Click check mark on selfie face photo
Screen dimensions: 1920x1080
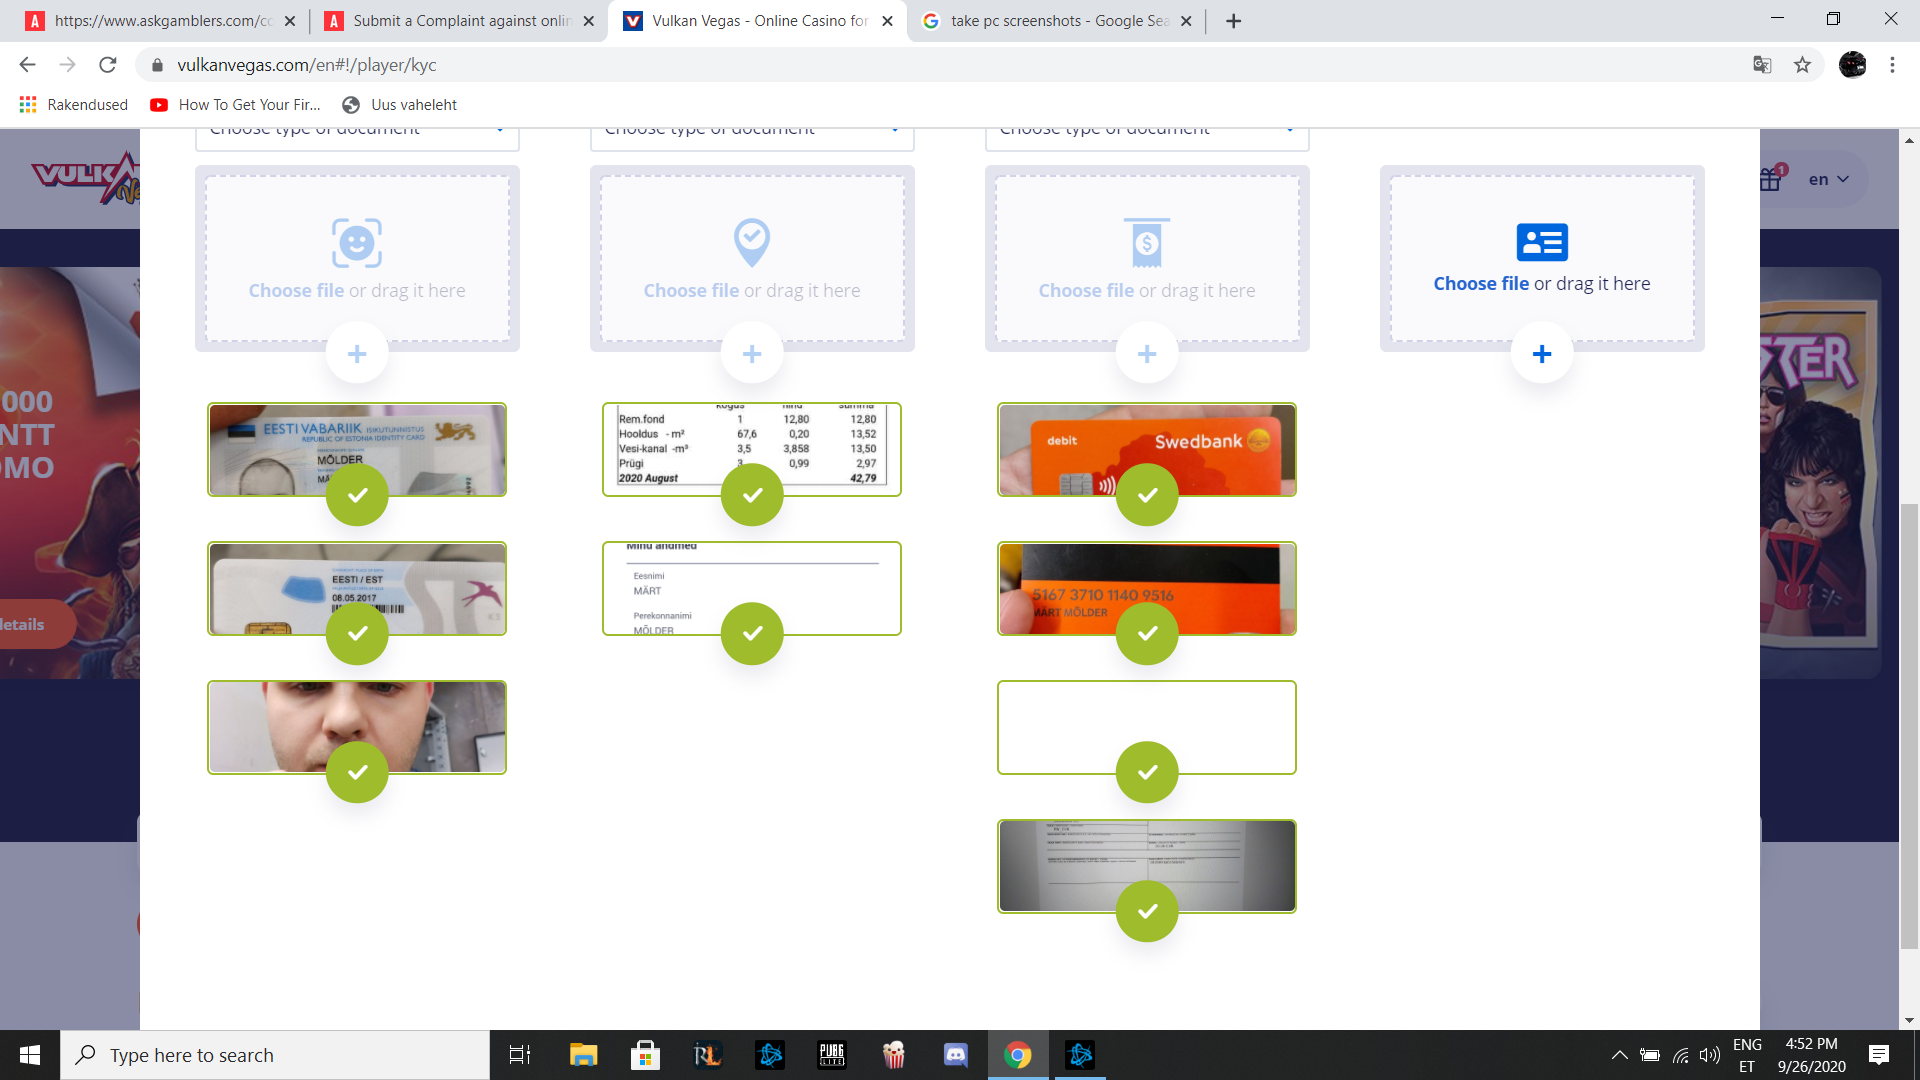coord(357,772)
